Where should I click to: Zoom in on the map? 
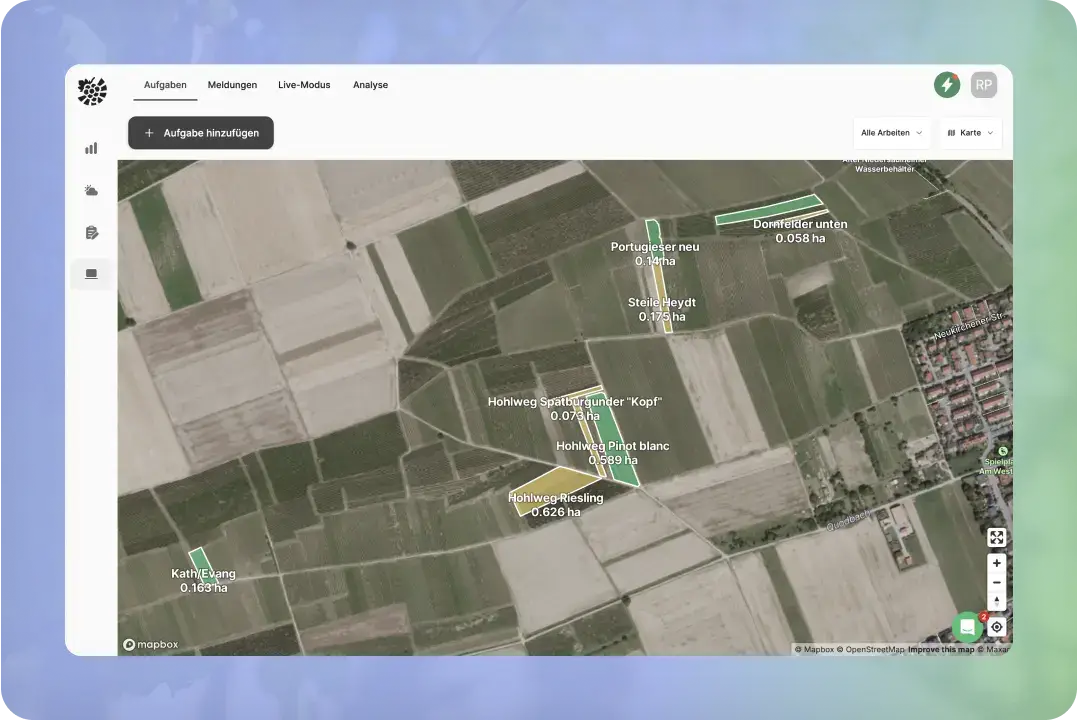(996, 563)
